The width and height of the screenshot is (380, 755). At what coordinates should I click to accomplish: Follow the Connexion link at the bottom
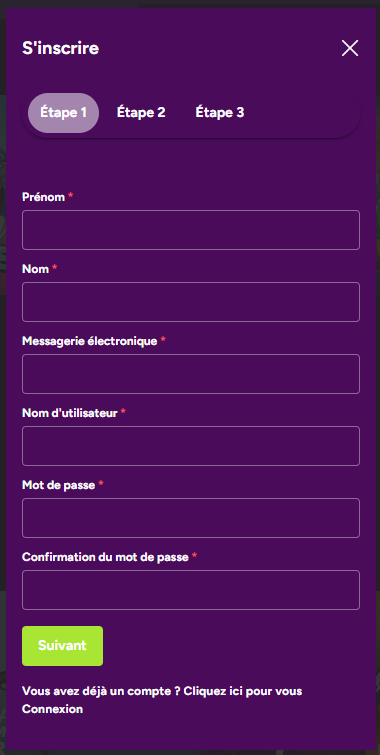tap(52, 709)
